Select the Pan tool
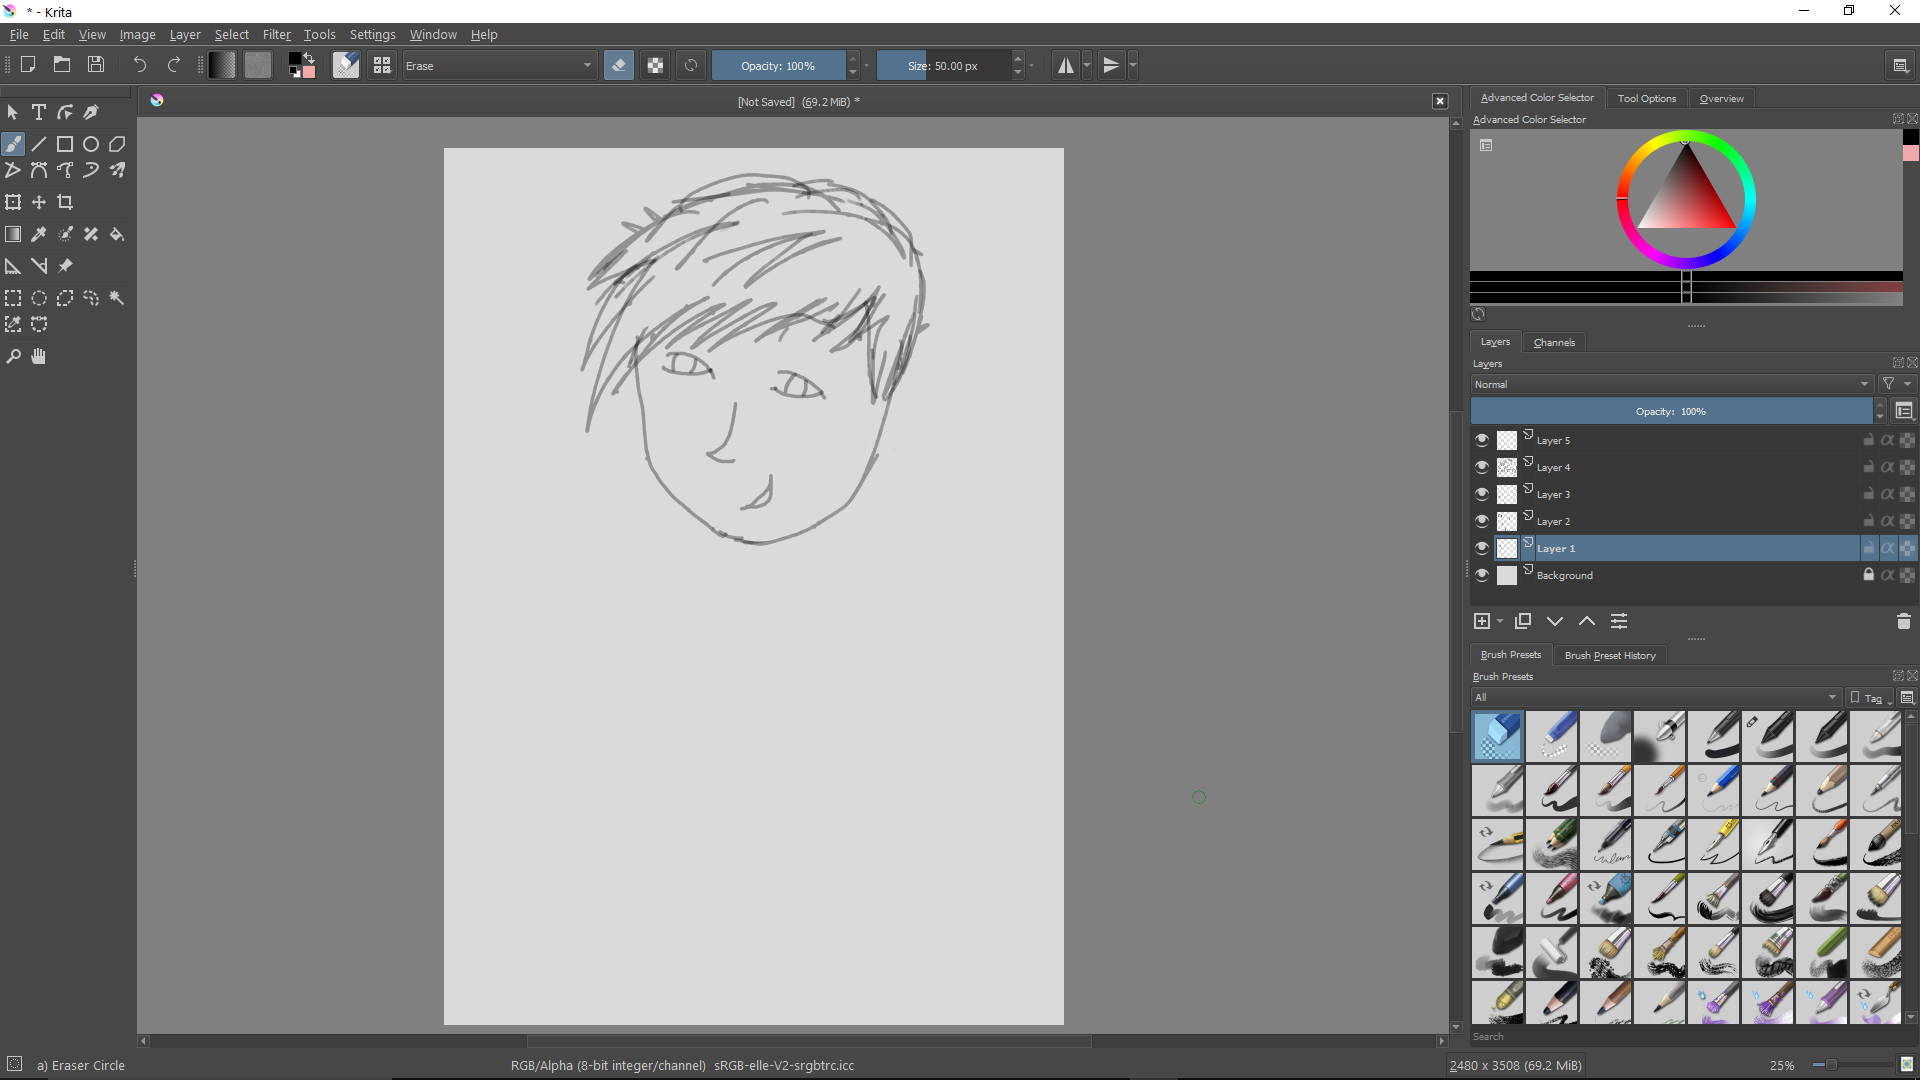Image resolution: width=1920 pixels, height=1080 pixels. coord(38,356)
